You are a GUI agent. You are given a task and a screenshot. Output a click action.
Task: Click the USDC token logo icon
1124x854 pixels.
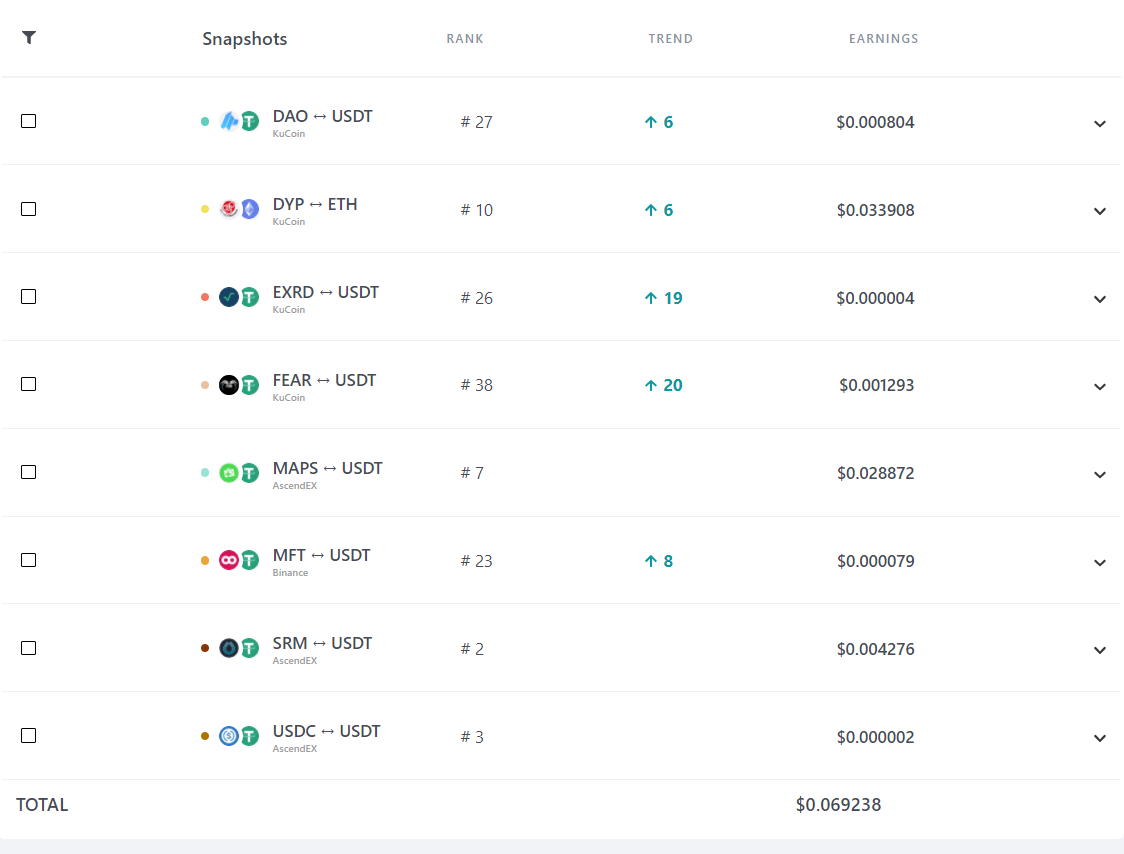click(x=229, y=736)
